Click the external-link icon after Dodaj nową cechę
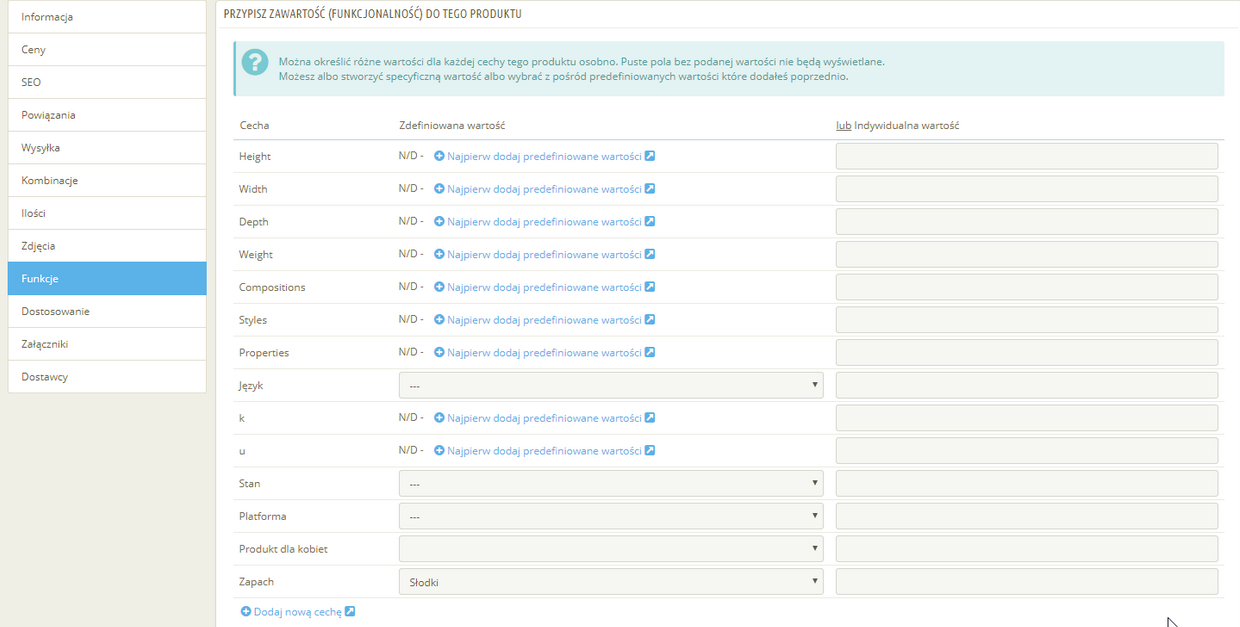 point(350,611)
